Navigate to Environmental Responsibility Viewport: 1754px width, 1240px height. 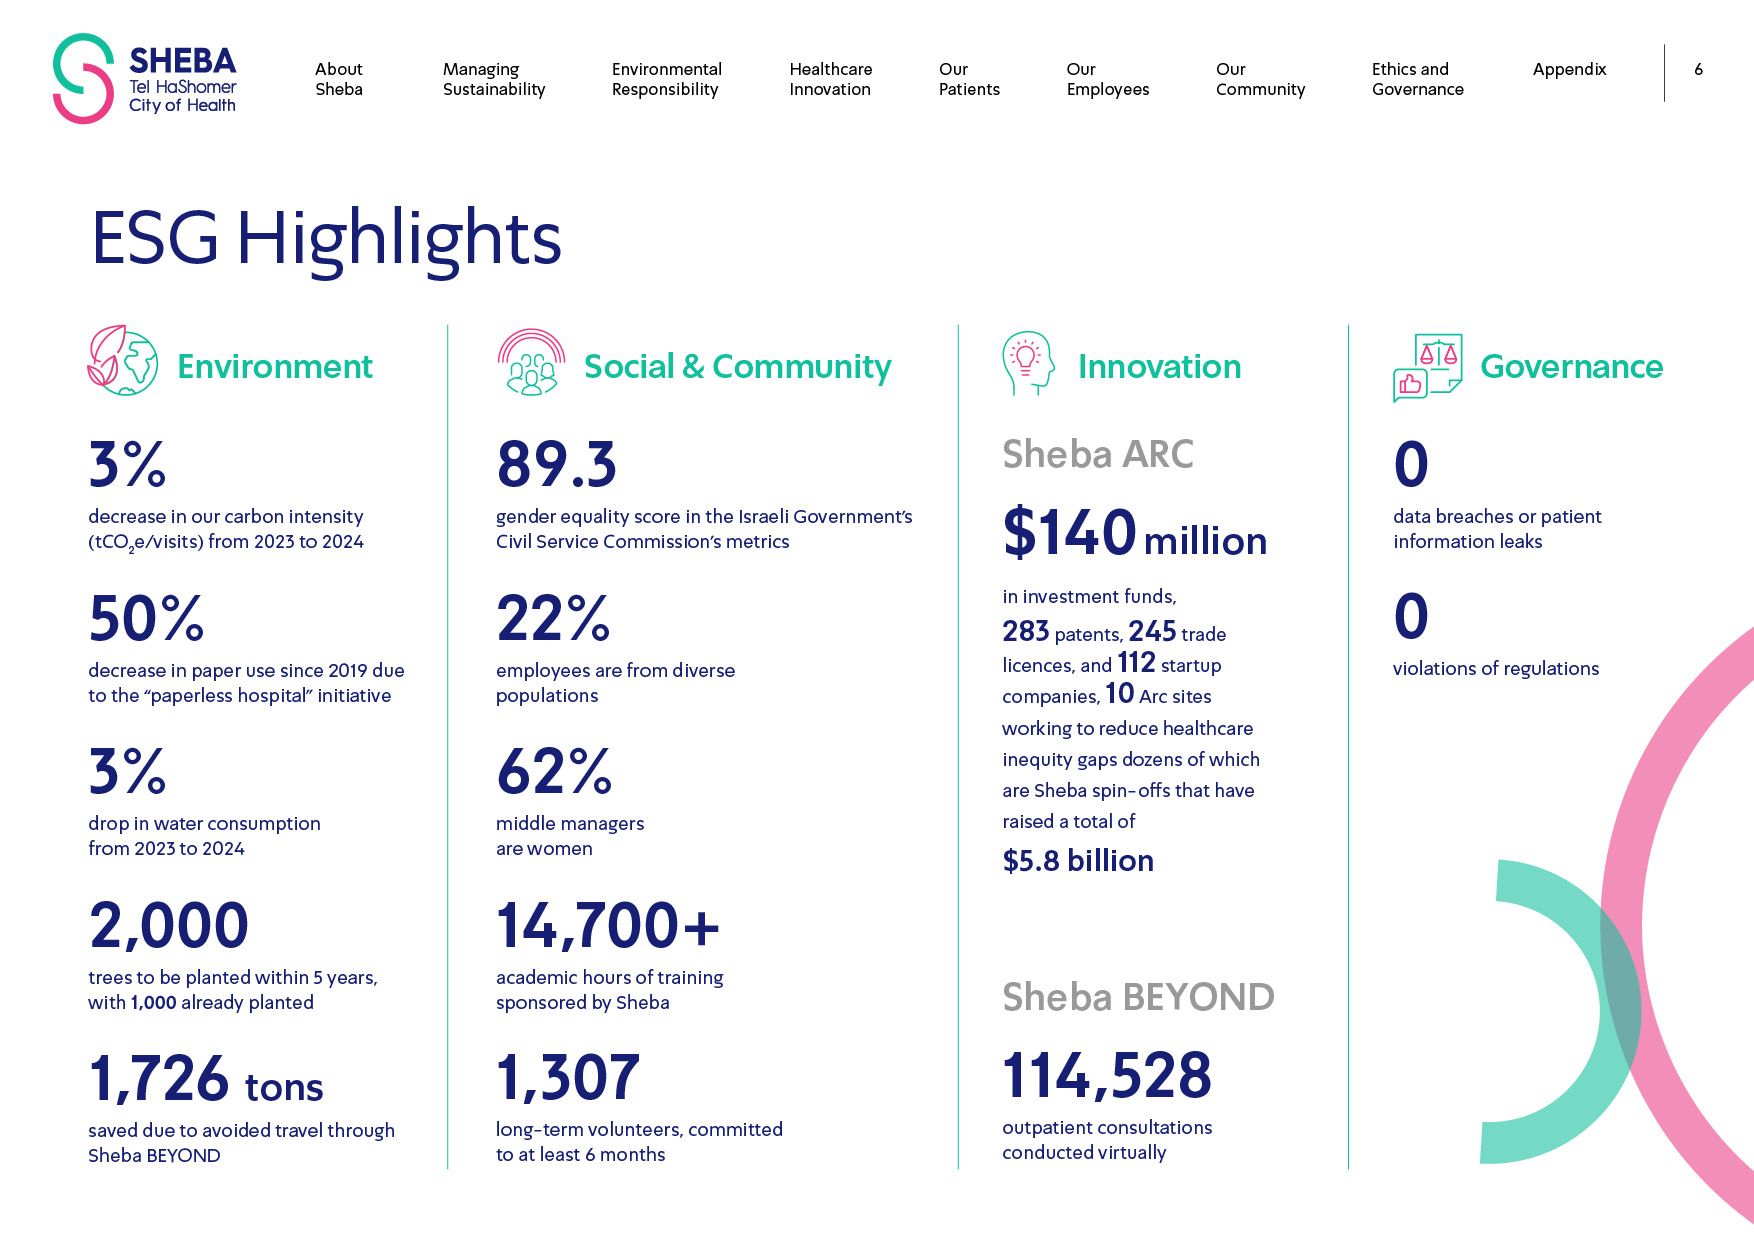[666, 79]
